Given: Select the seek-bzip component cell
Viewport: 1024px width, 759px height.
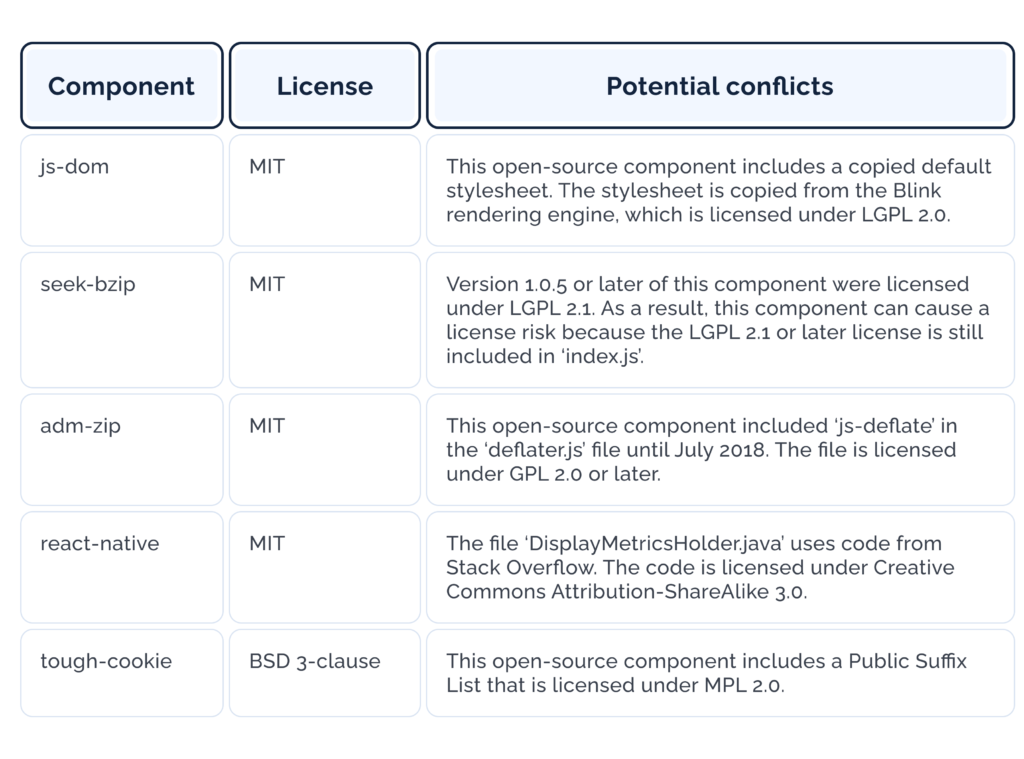Looking at the screenshot, I should coord(121,320).
